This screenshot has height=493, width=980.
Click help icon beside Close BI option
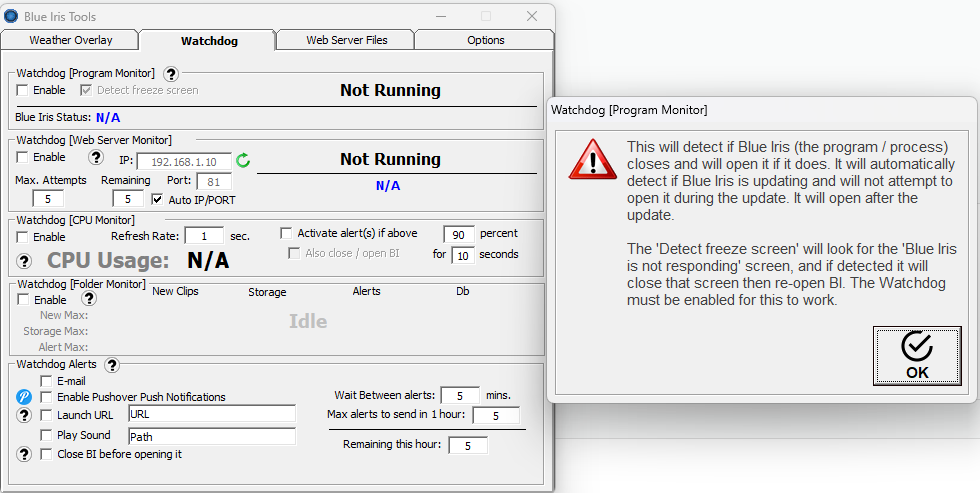[x=25, y=454]
